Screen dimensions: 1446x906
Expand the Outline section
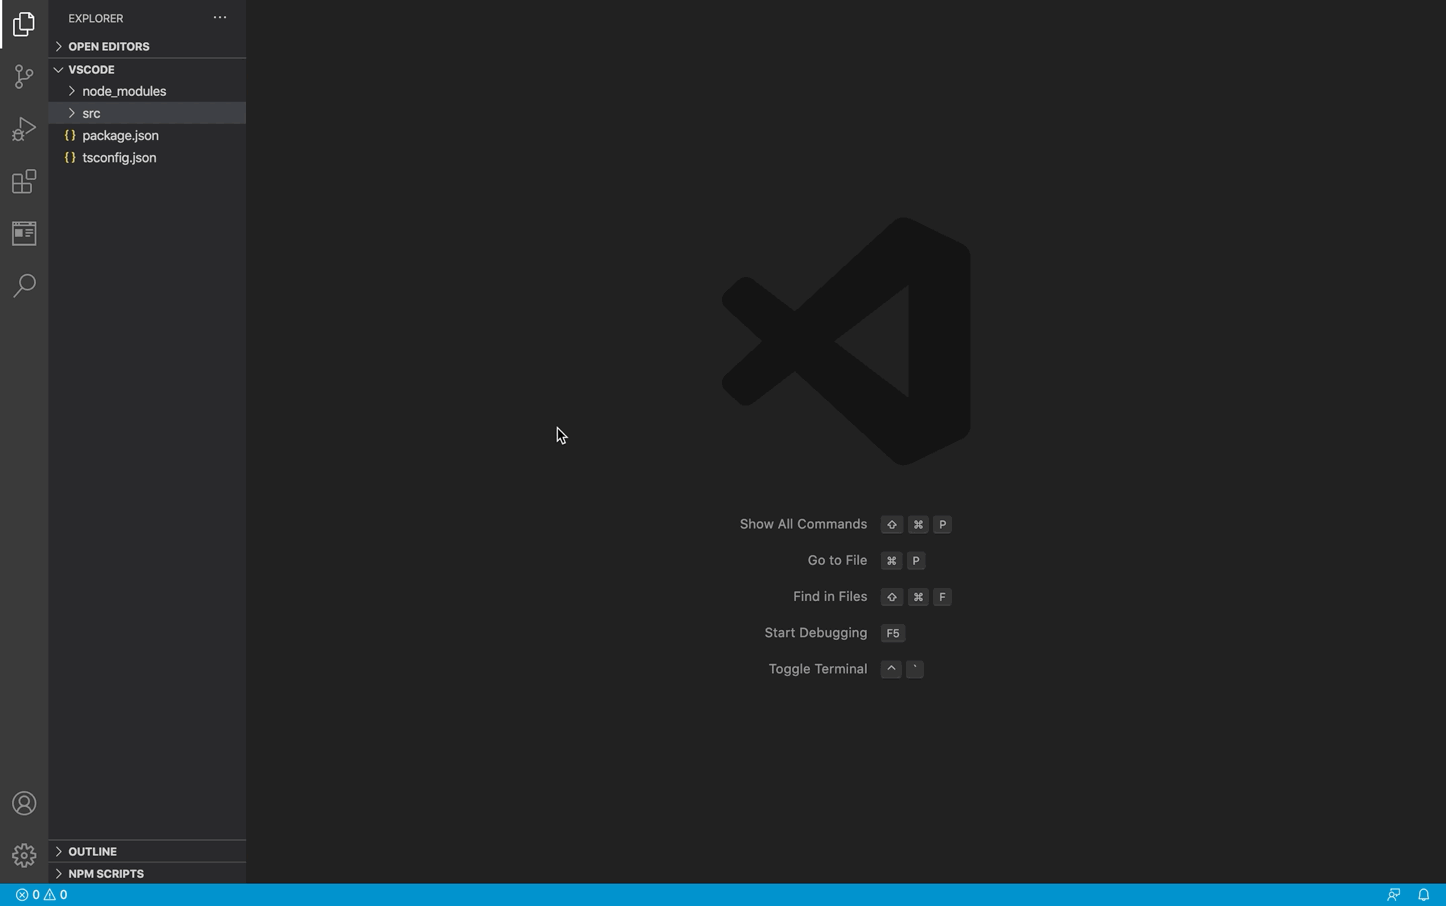(x=147, y=852)
